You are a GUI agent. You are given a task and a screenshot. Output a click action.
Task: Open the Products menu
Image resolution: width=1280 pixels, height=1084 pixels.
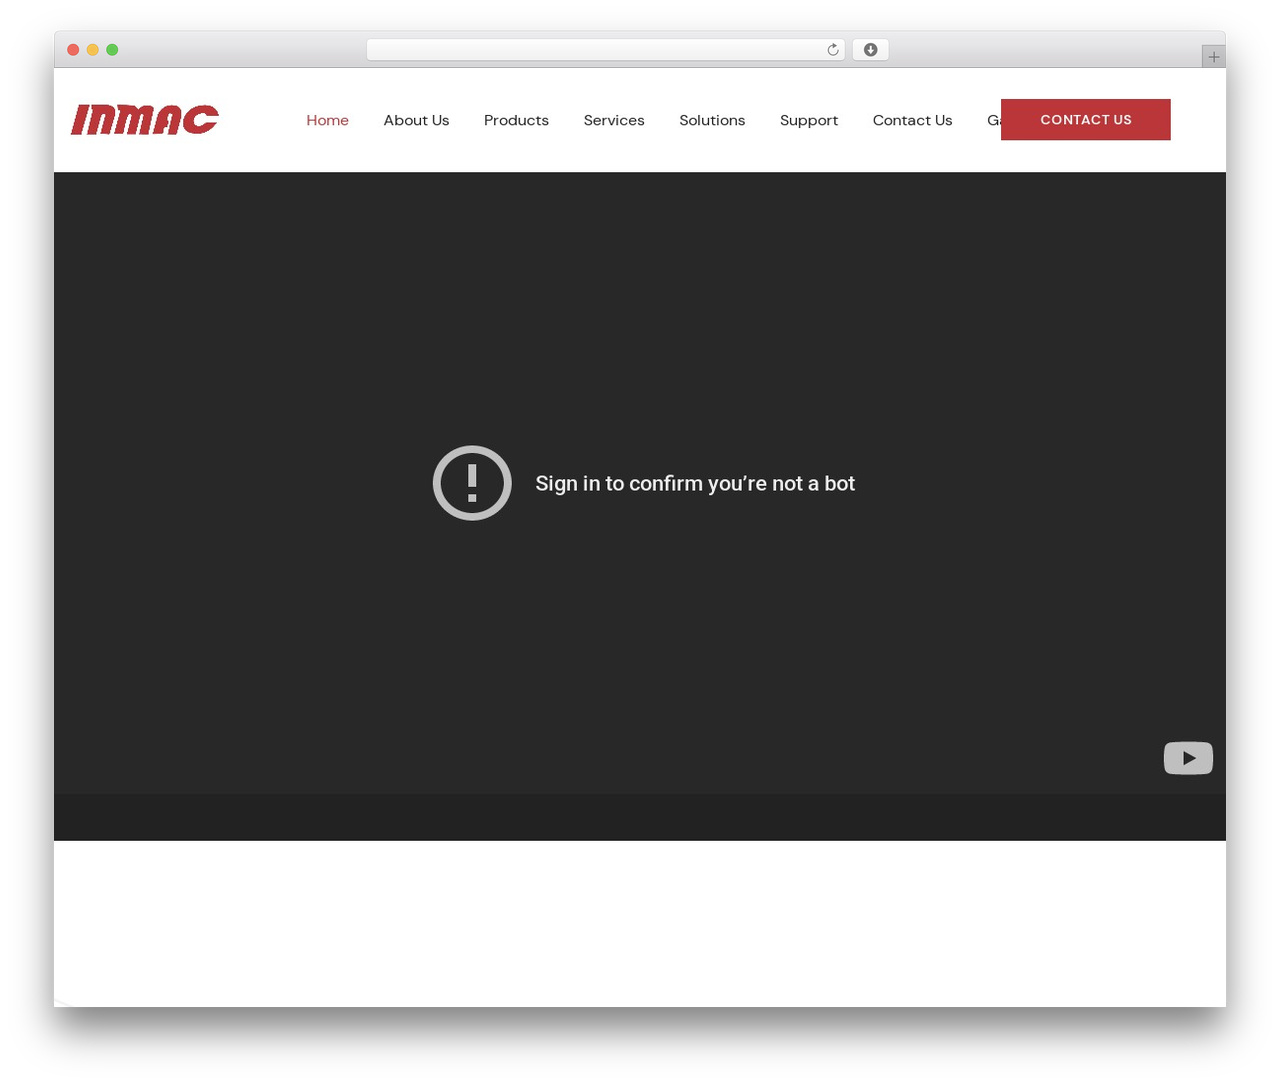[x=516, y=120]
